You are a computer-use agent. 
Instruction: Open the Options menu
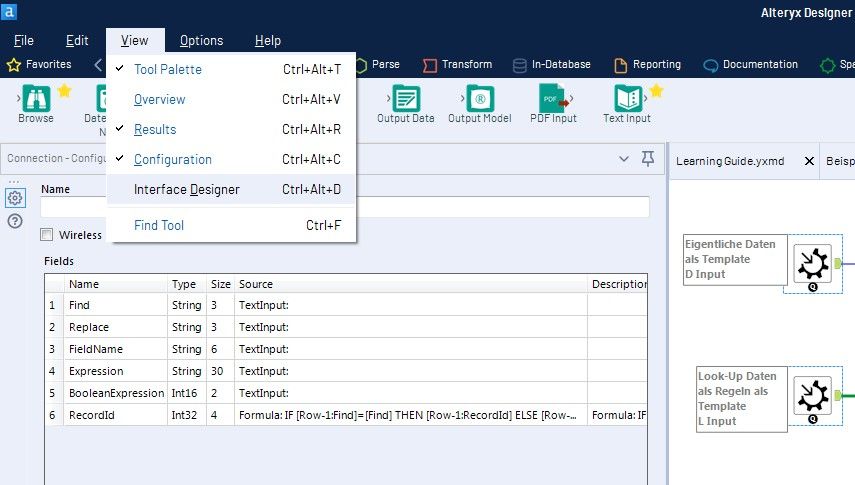pos(201,40)
